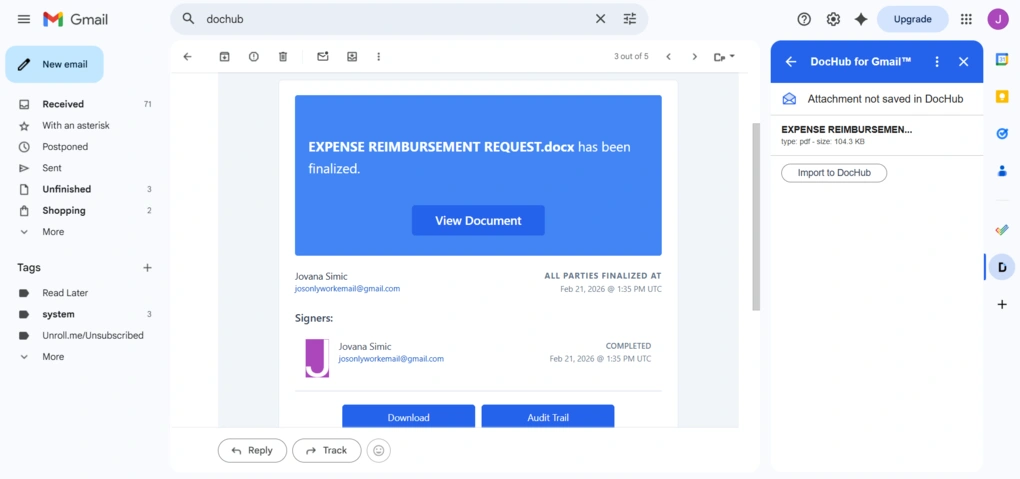Go back to the search results

pos(187,57)
